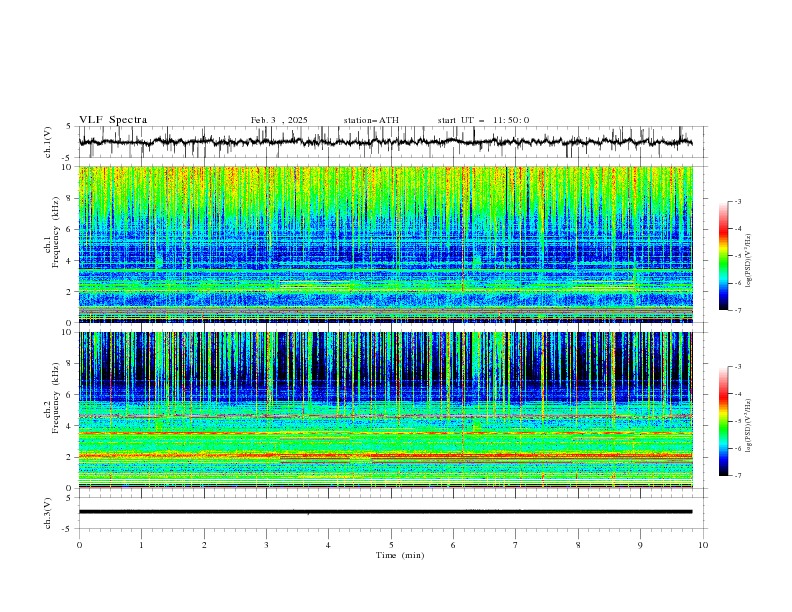Viewport: 792px width, 612px height.
Task: Click time axis tick label '9'
Action: click(x=640, y=545)
